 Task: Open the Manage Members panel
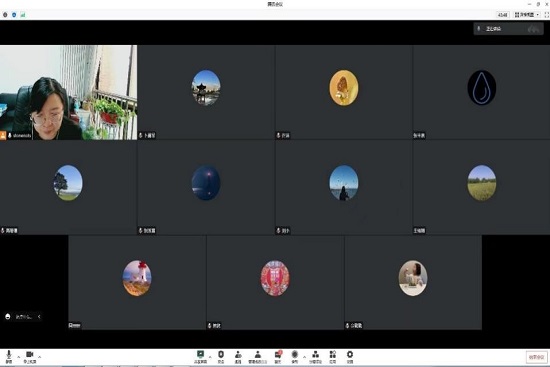258,356
